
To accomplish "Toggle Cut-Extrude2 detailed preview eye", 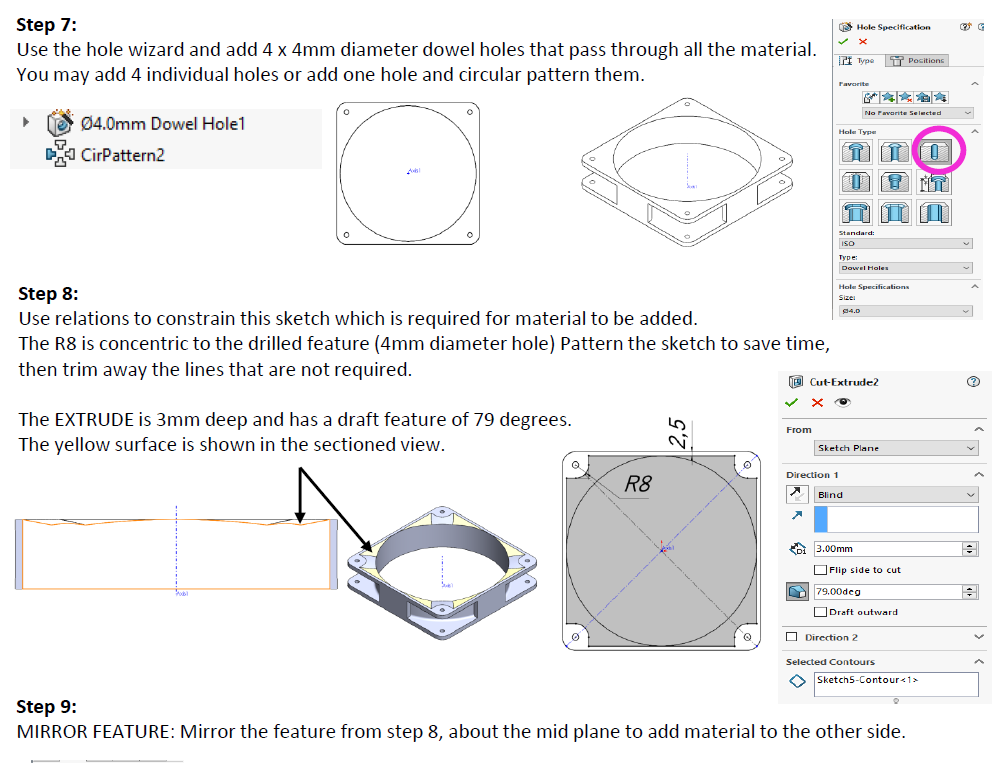I will pos(842,402).
